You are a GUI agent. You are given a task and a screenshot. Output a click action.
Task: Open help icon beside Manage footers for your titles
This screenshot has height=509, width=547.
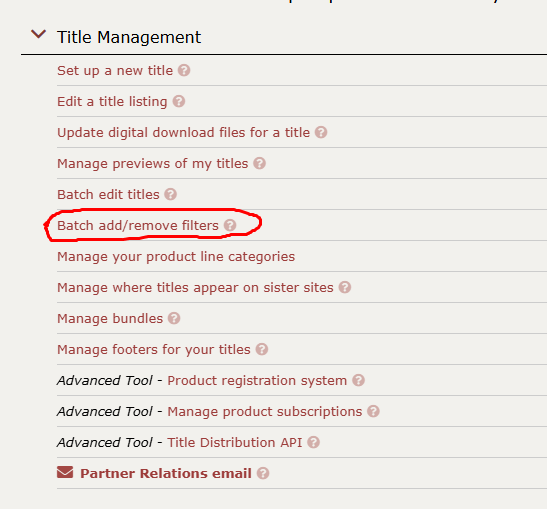coord(262,349)
